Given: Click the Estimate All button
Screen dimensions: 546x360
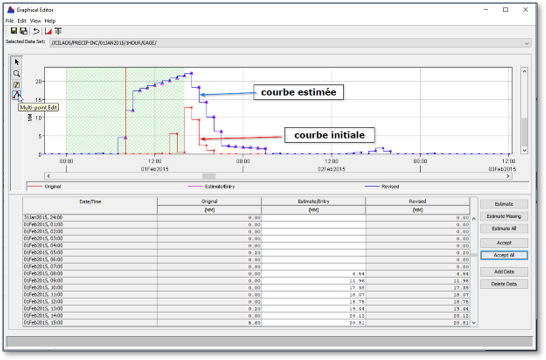Looking at the screenshot, I should point(504,228).
